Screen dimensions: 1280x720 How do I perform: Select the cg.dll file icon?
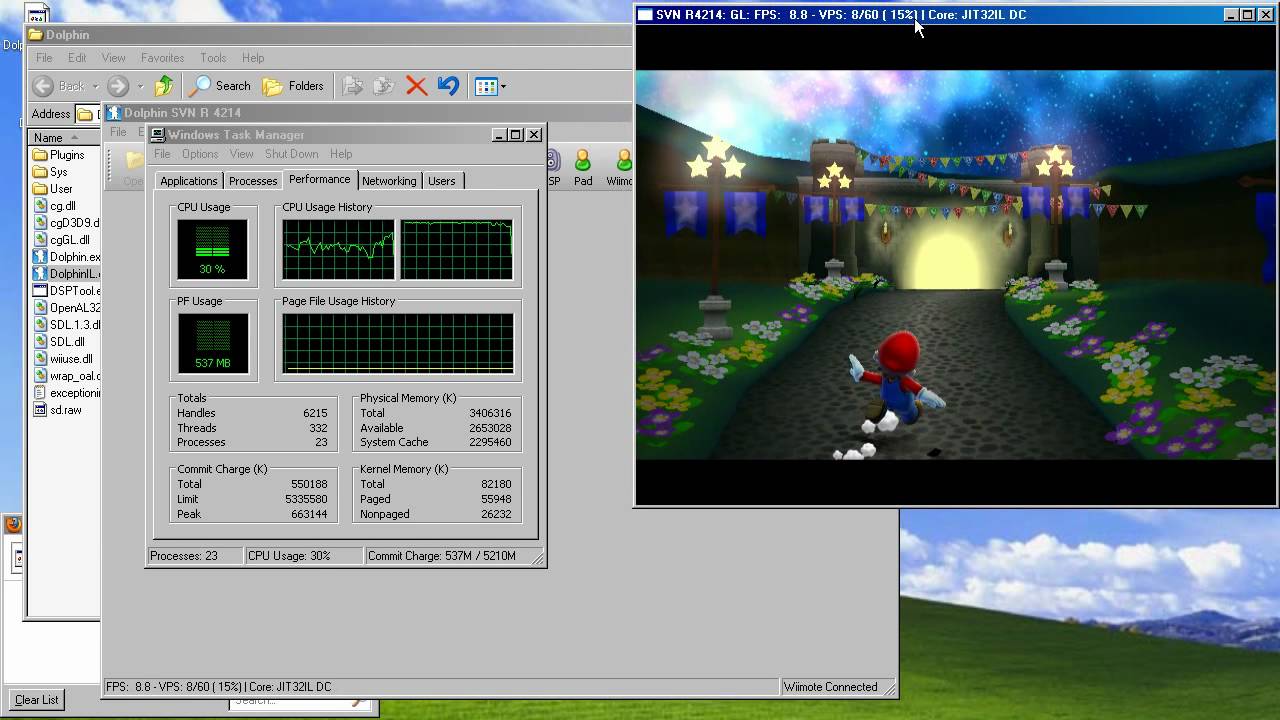coord(40,206)
